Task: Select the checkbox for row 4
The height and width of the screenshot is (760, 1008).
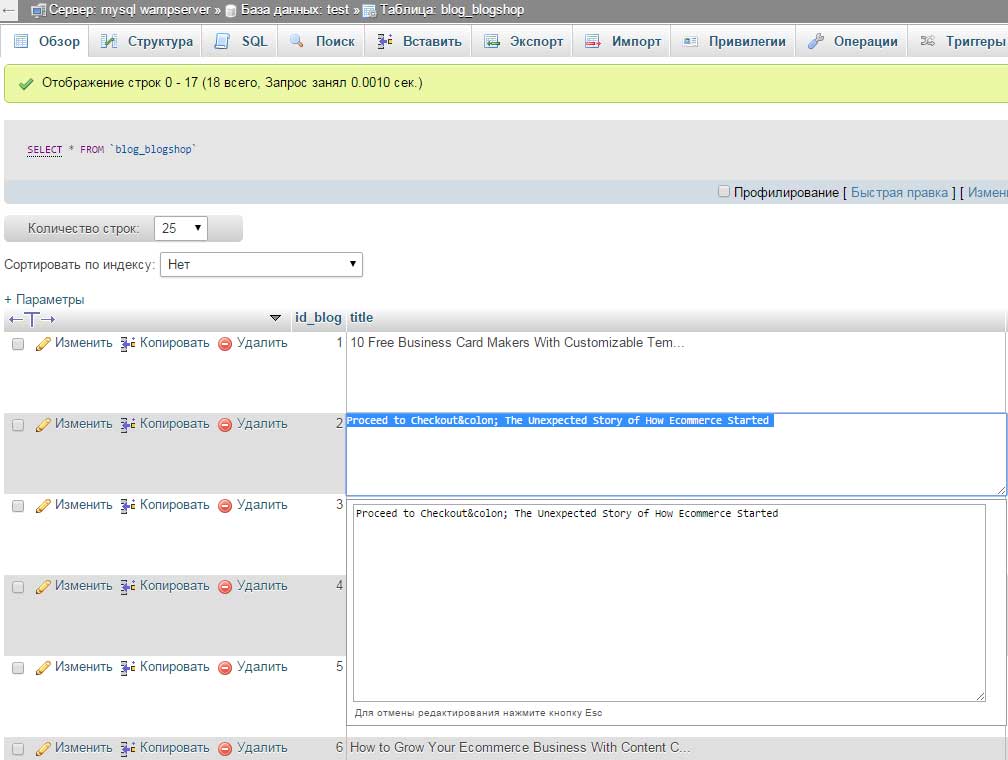Action: pyautogui.click(x=18, y=587)
